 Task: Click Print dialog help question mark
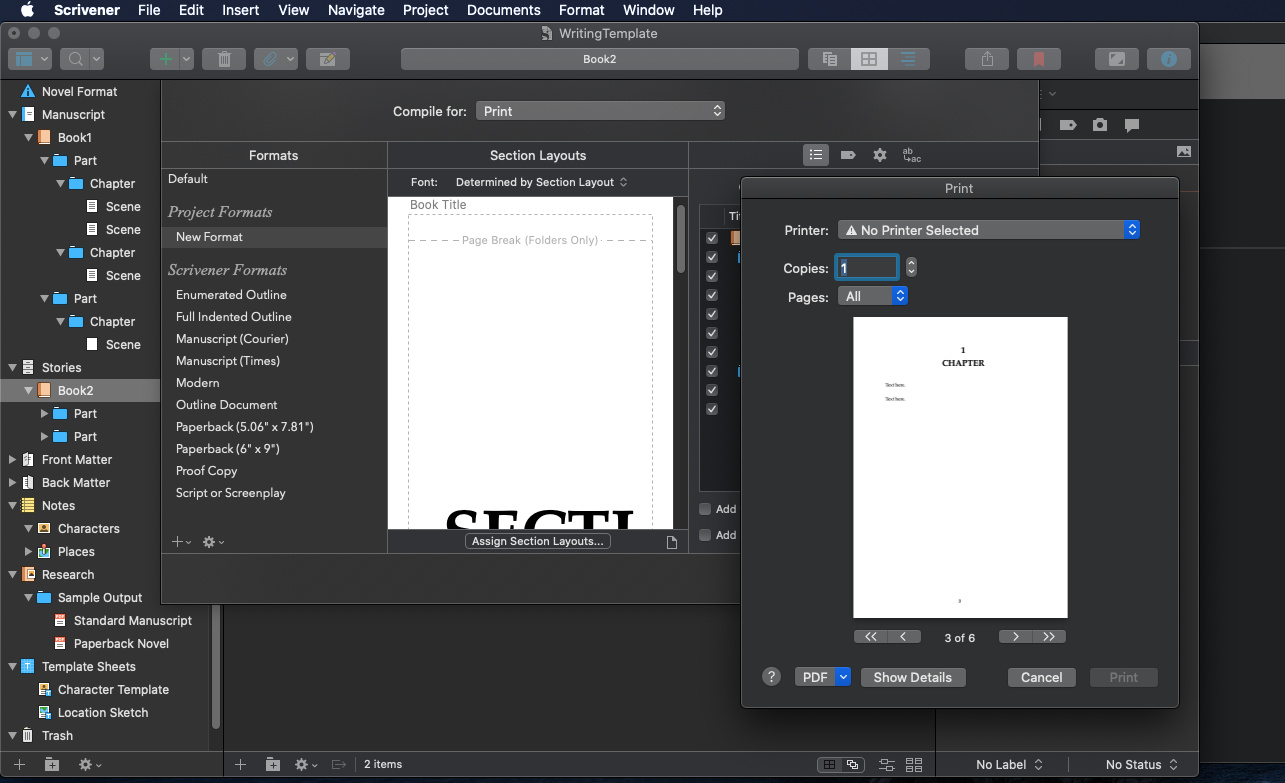coord(771,677)
